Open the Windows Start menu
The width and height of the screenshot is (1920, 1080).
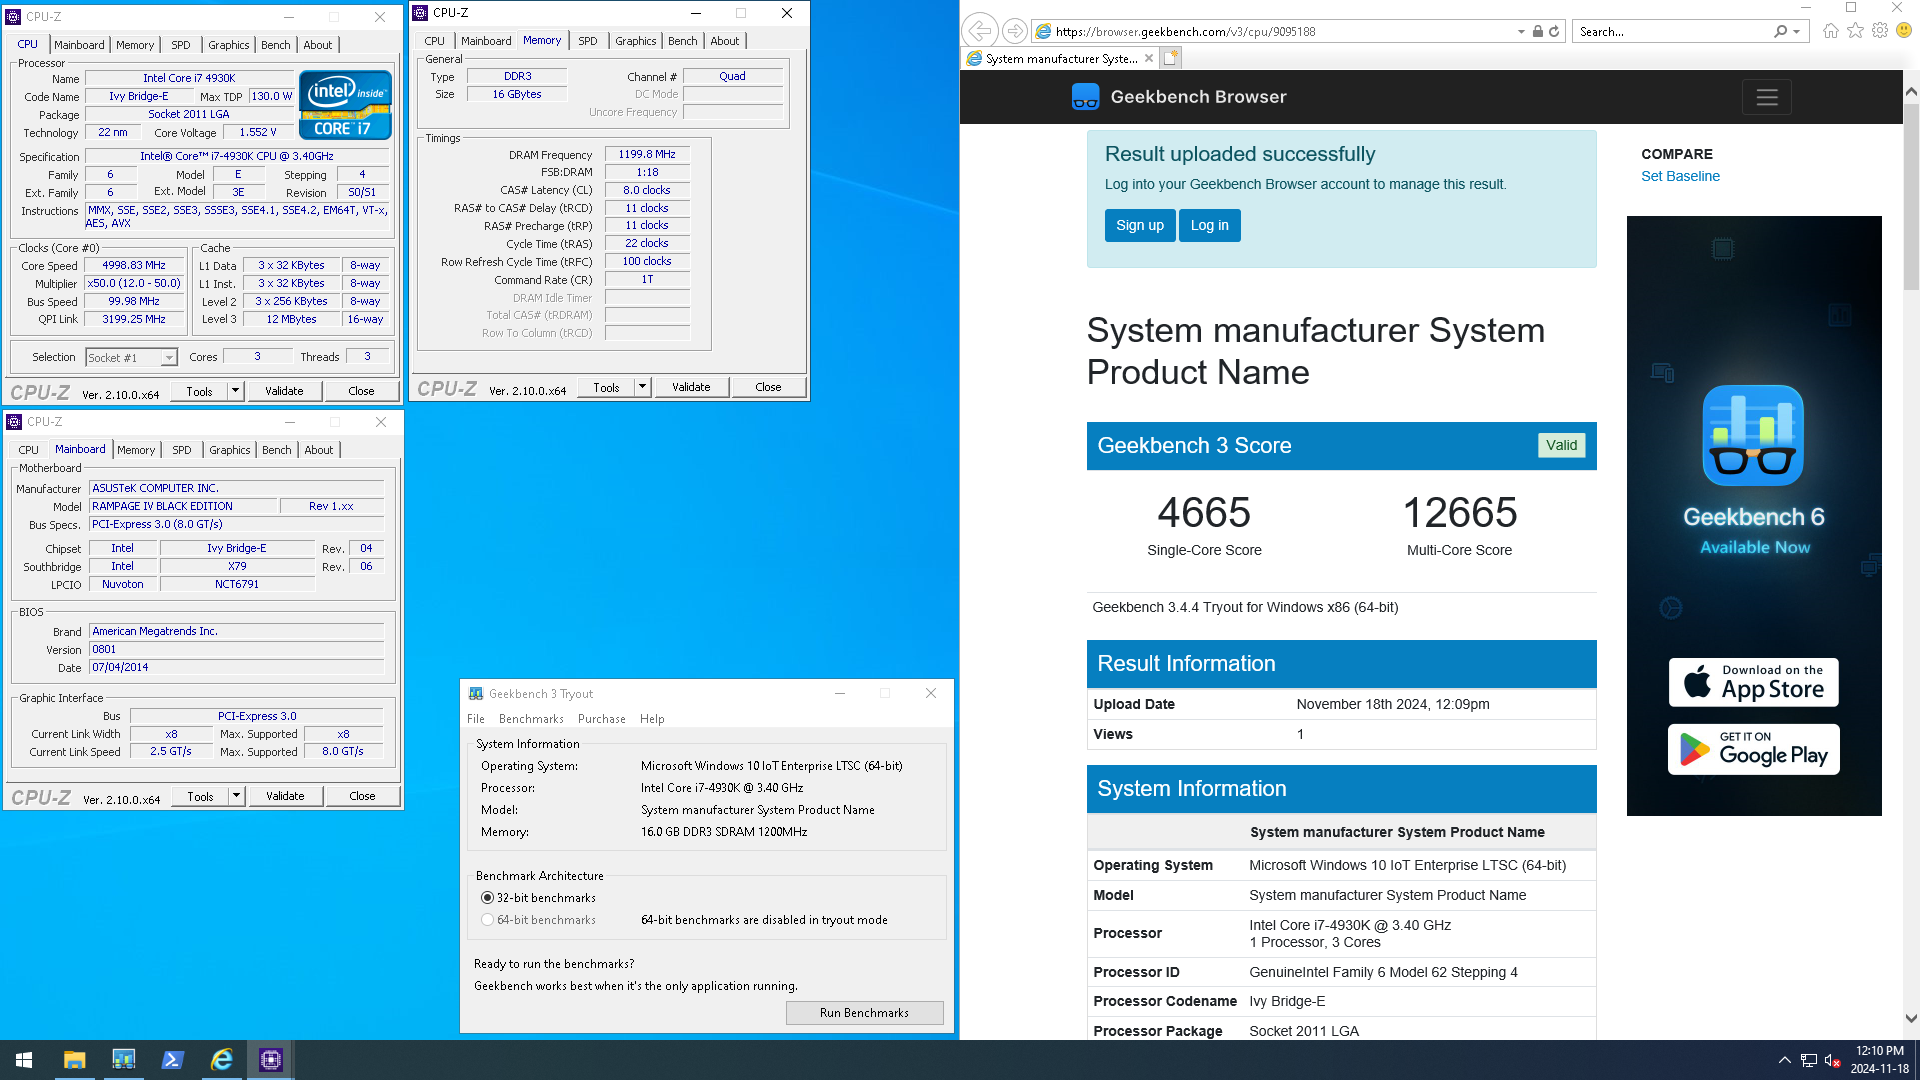click(x=24, y=1060)
